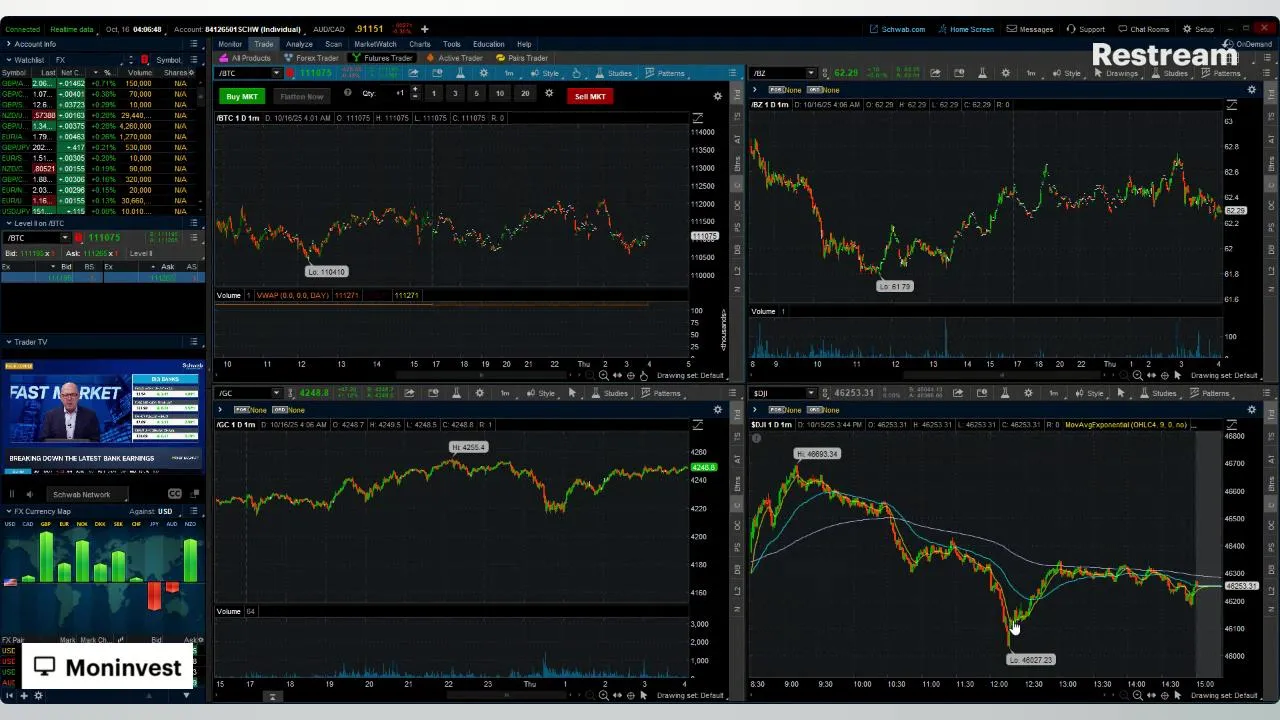Viewport: 1280px width, 720px height.
Task: Open the /BTC symbol dropdown arrow
Action: (x=276, y=73)
